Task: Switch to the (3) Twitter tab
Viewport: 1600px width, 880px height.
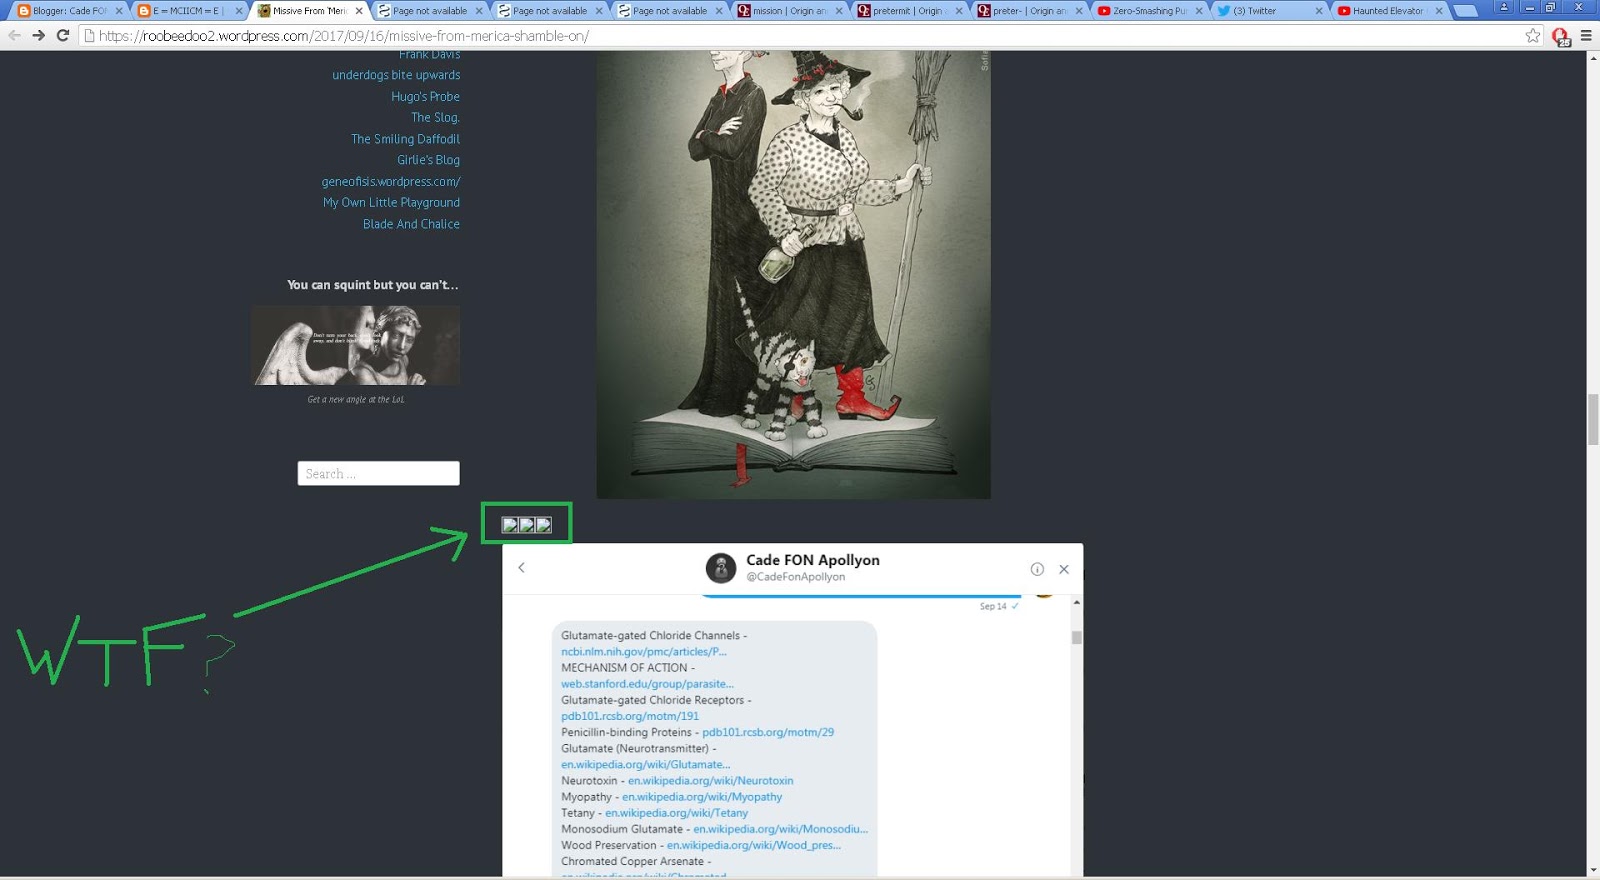Action: pyautogui.click(x=1268, y=11)
